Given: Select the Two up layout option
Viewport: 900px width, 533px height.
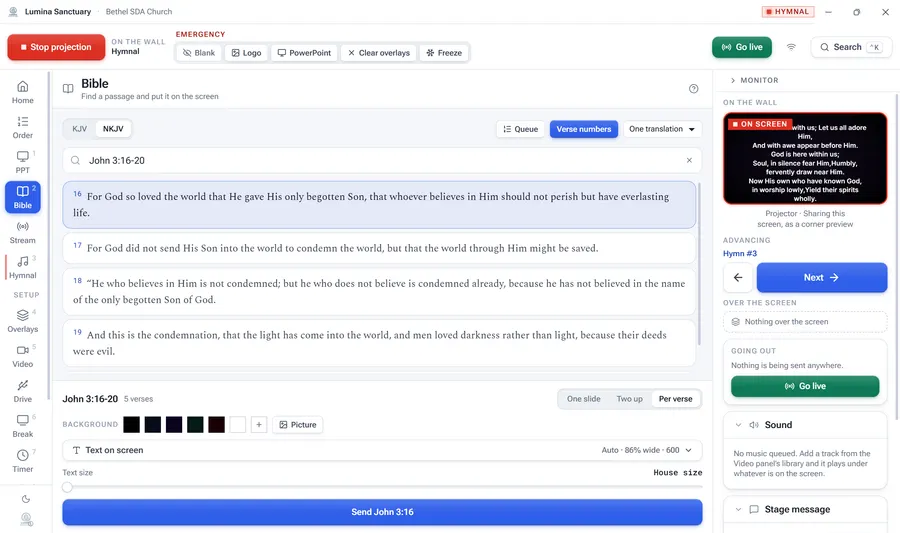Looking at the screenshot, I should 629,399.
